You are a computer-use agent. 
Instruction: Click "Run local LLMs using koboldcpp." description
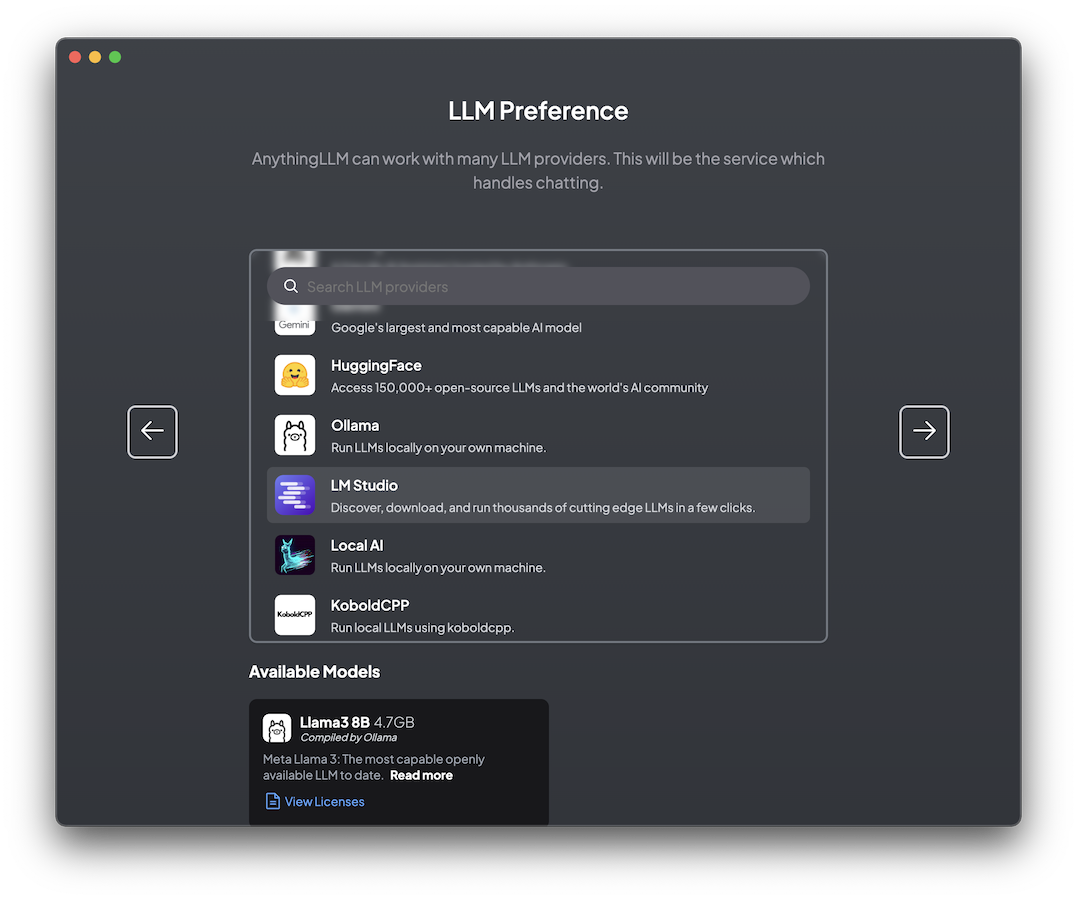422,627
